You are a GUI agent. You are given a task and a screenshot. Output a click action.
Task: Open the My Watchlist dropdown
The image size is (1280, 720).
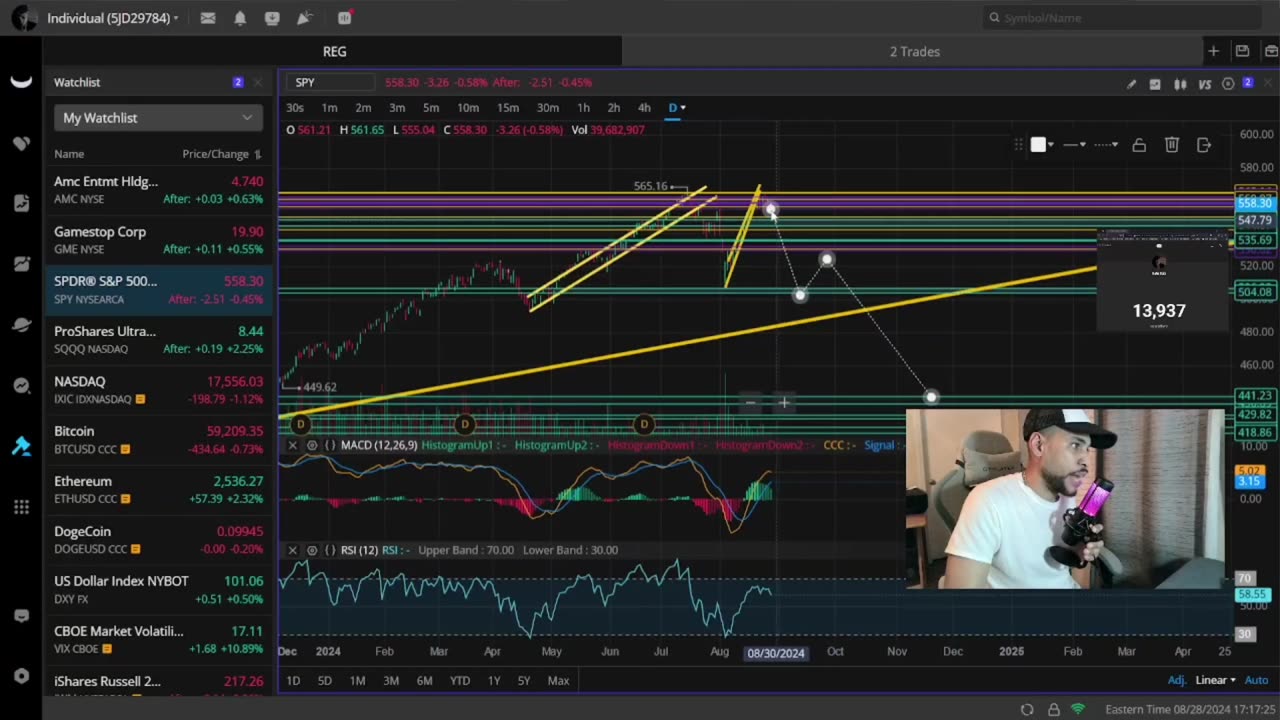[x=158, y=118]
